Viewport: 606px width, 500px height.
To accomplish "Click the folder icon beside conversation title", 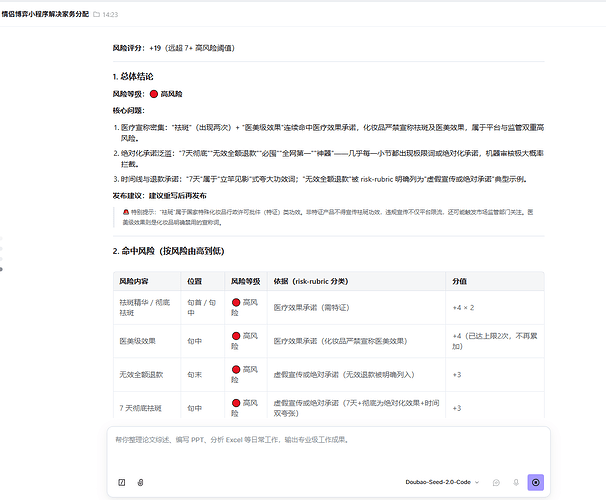I will click(97, 14).
